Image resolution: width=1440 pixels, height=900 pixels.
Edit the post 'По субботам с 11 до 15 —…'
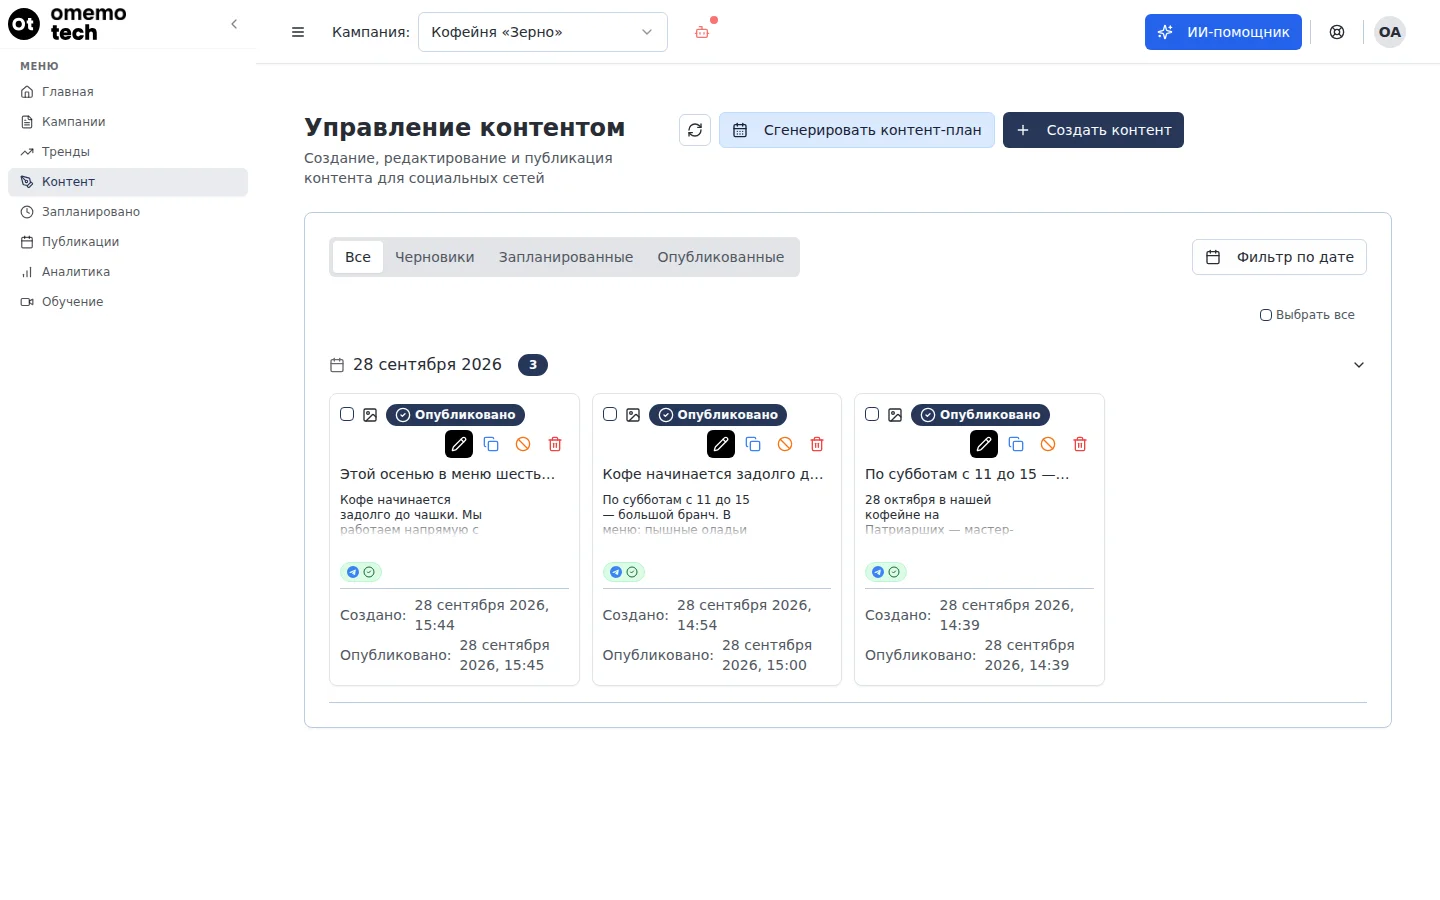[x=984, y=444]
